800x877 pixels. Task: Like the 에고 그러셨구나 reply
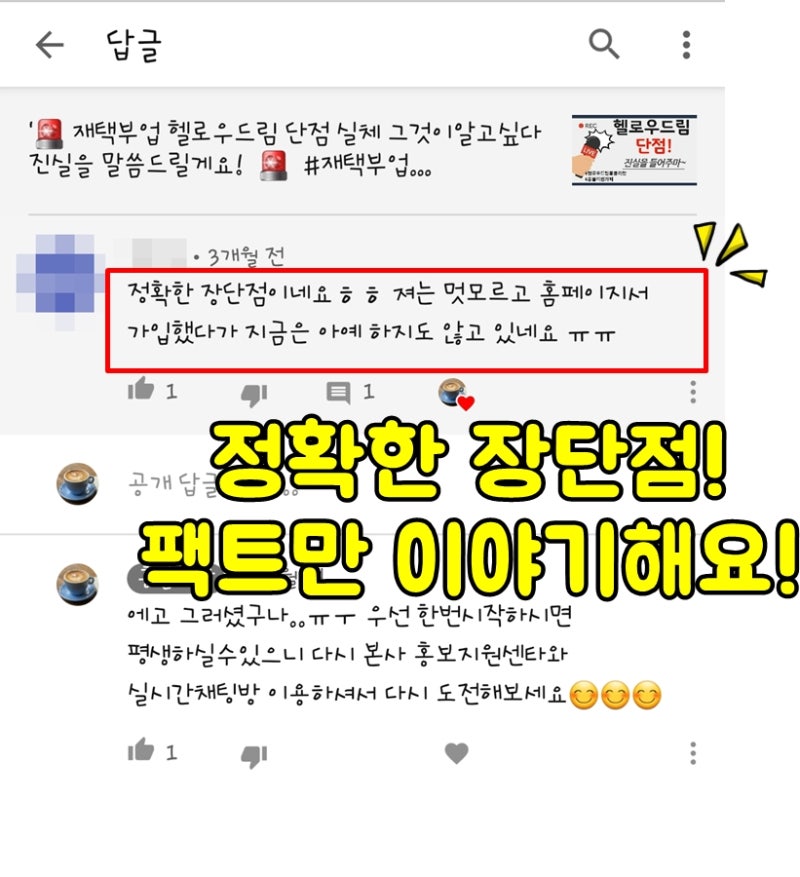pyautogui.click(x=140, y=750)
